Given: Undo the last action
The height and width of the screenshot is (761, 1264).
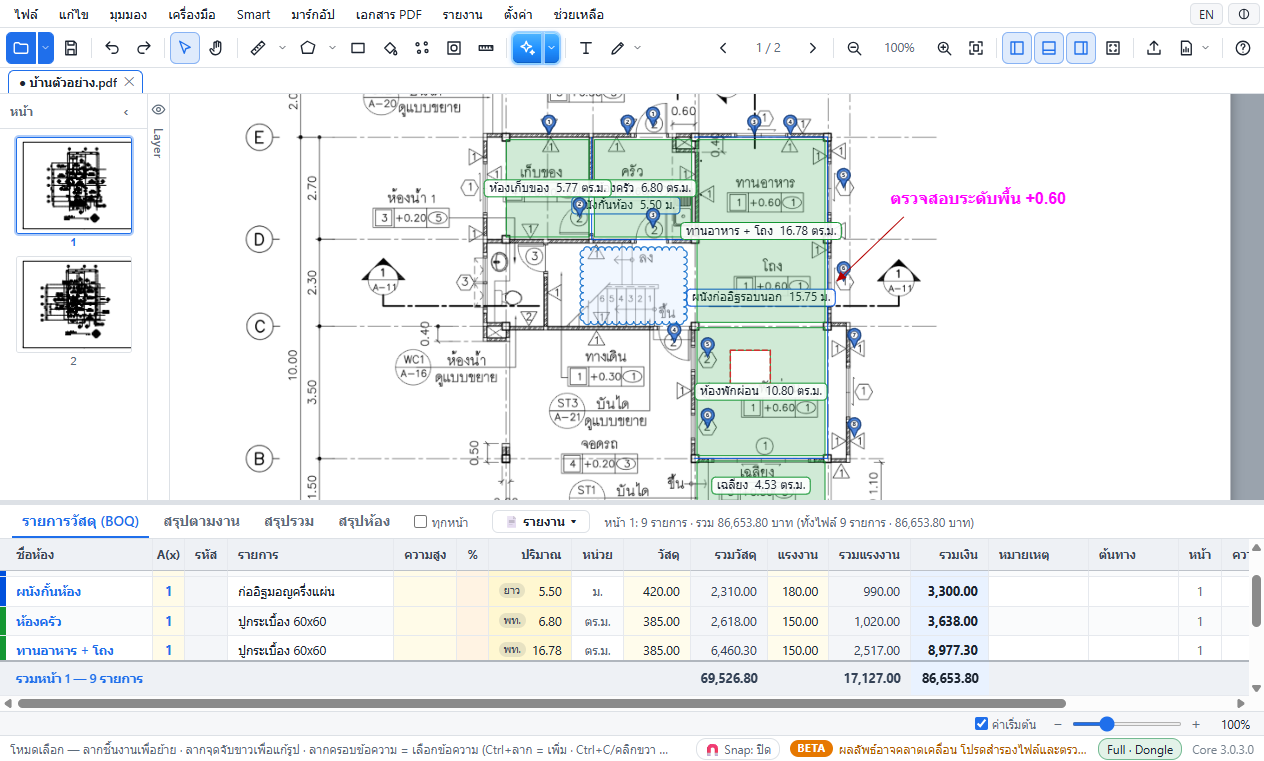Looking at the screenshot, I should pos(112,48).
